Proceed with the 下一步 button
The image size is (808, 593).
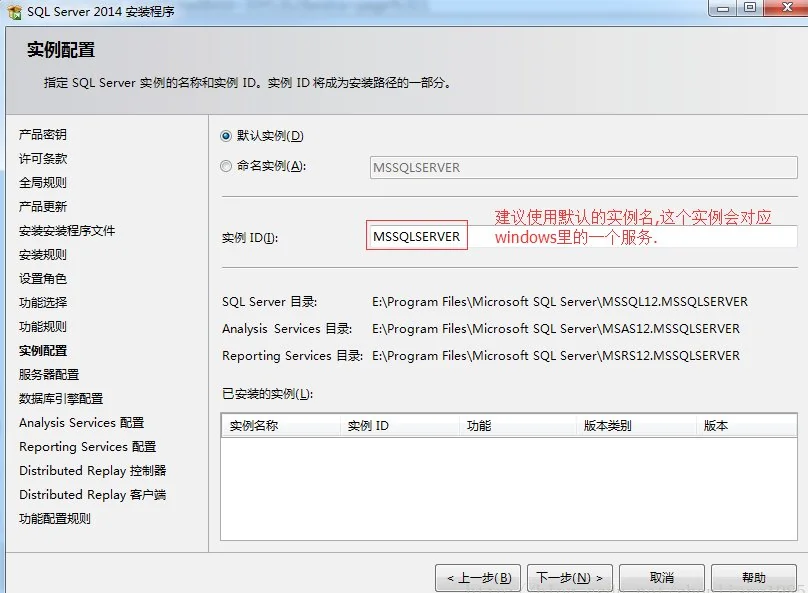(569, 577)
